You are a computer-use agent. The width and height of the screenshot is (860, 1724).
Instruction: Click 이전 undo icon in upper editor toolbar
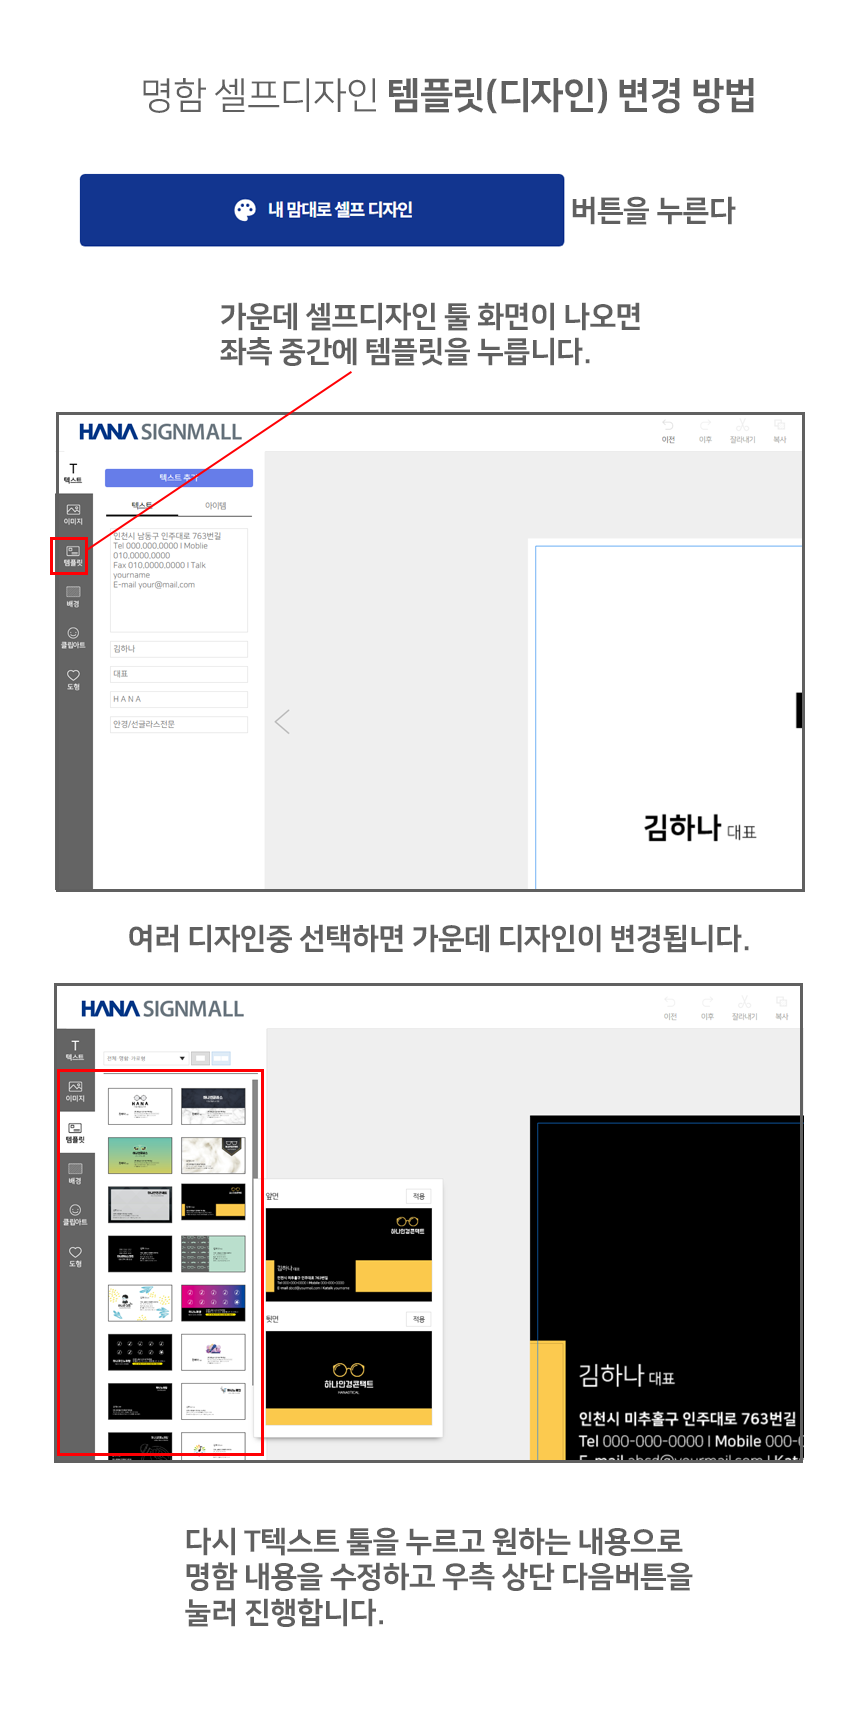click(x=668, y=430)
